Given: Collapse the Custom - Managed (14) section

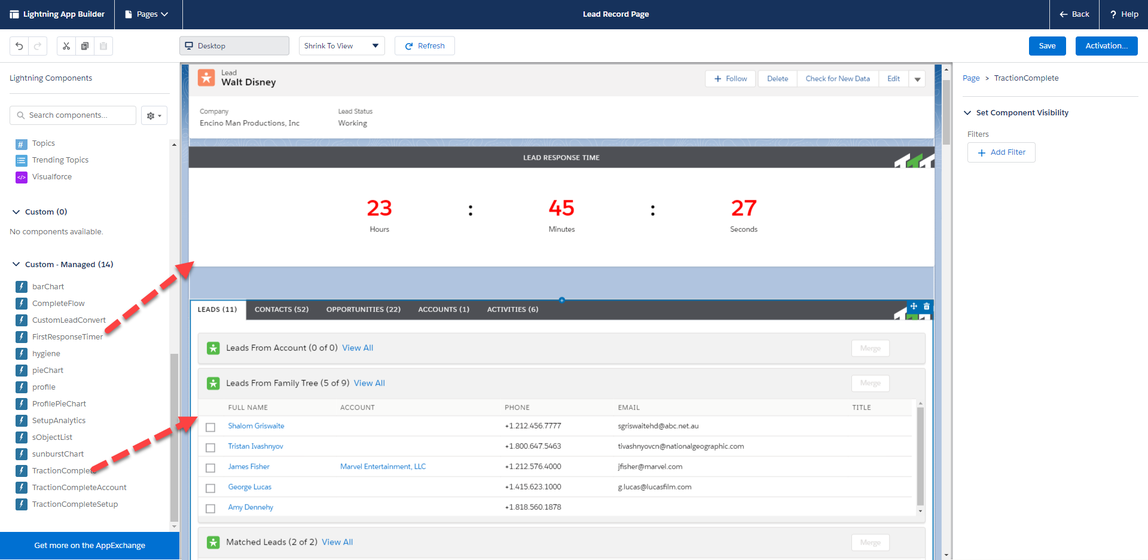Looking at the screenshot, I should click(17, 264).
